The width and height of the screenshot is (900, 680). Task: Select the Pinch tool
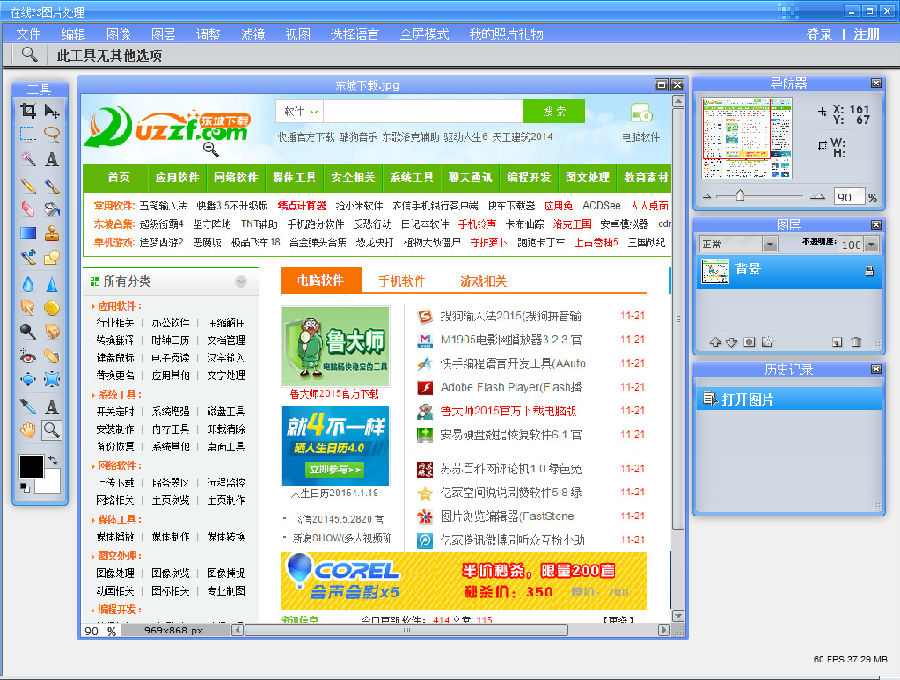coord(52,379)
